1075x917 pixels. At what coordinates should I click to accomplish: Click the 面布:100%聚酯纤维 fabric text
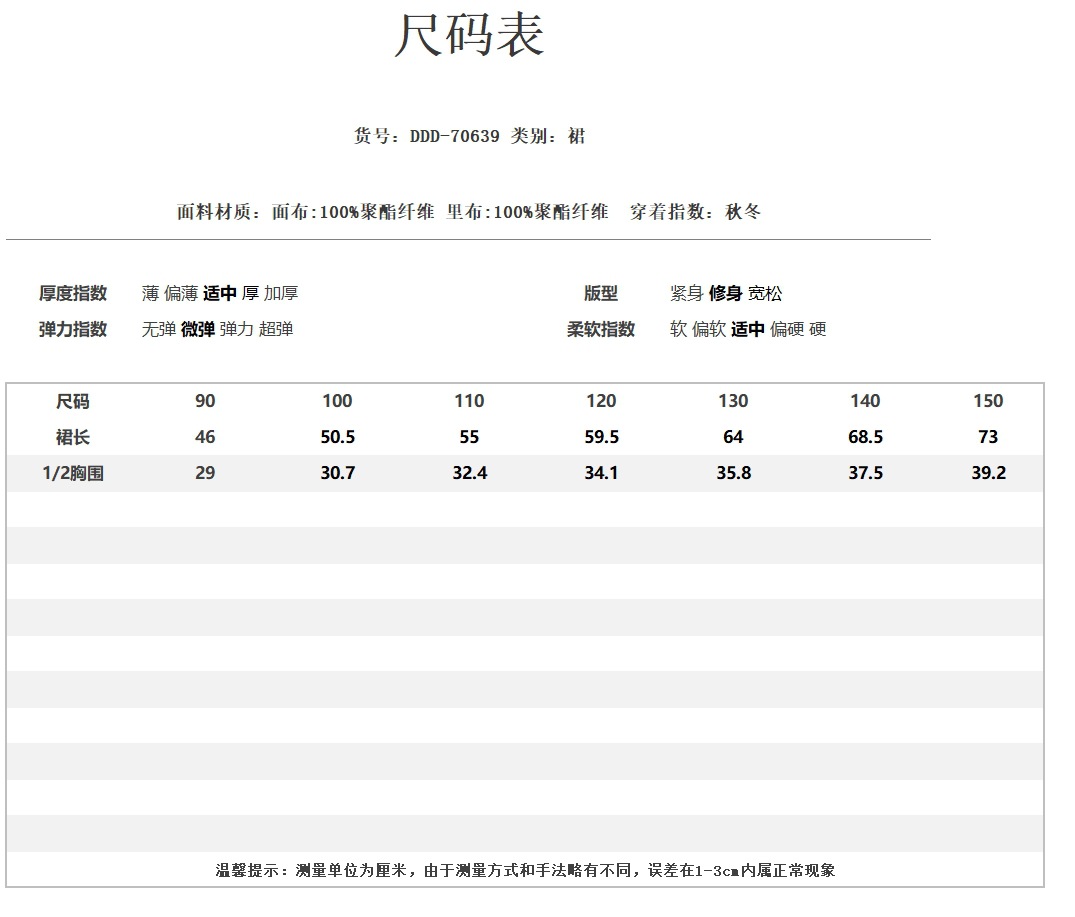coord(353,212)
